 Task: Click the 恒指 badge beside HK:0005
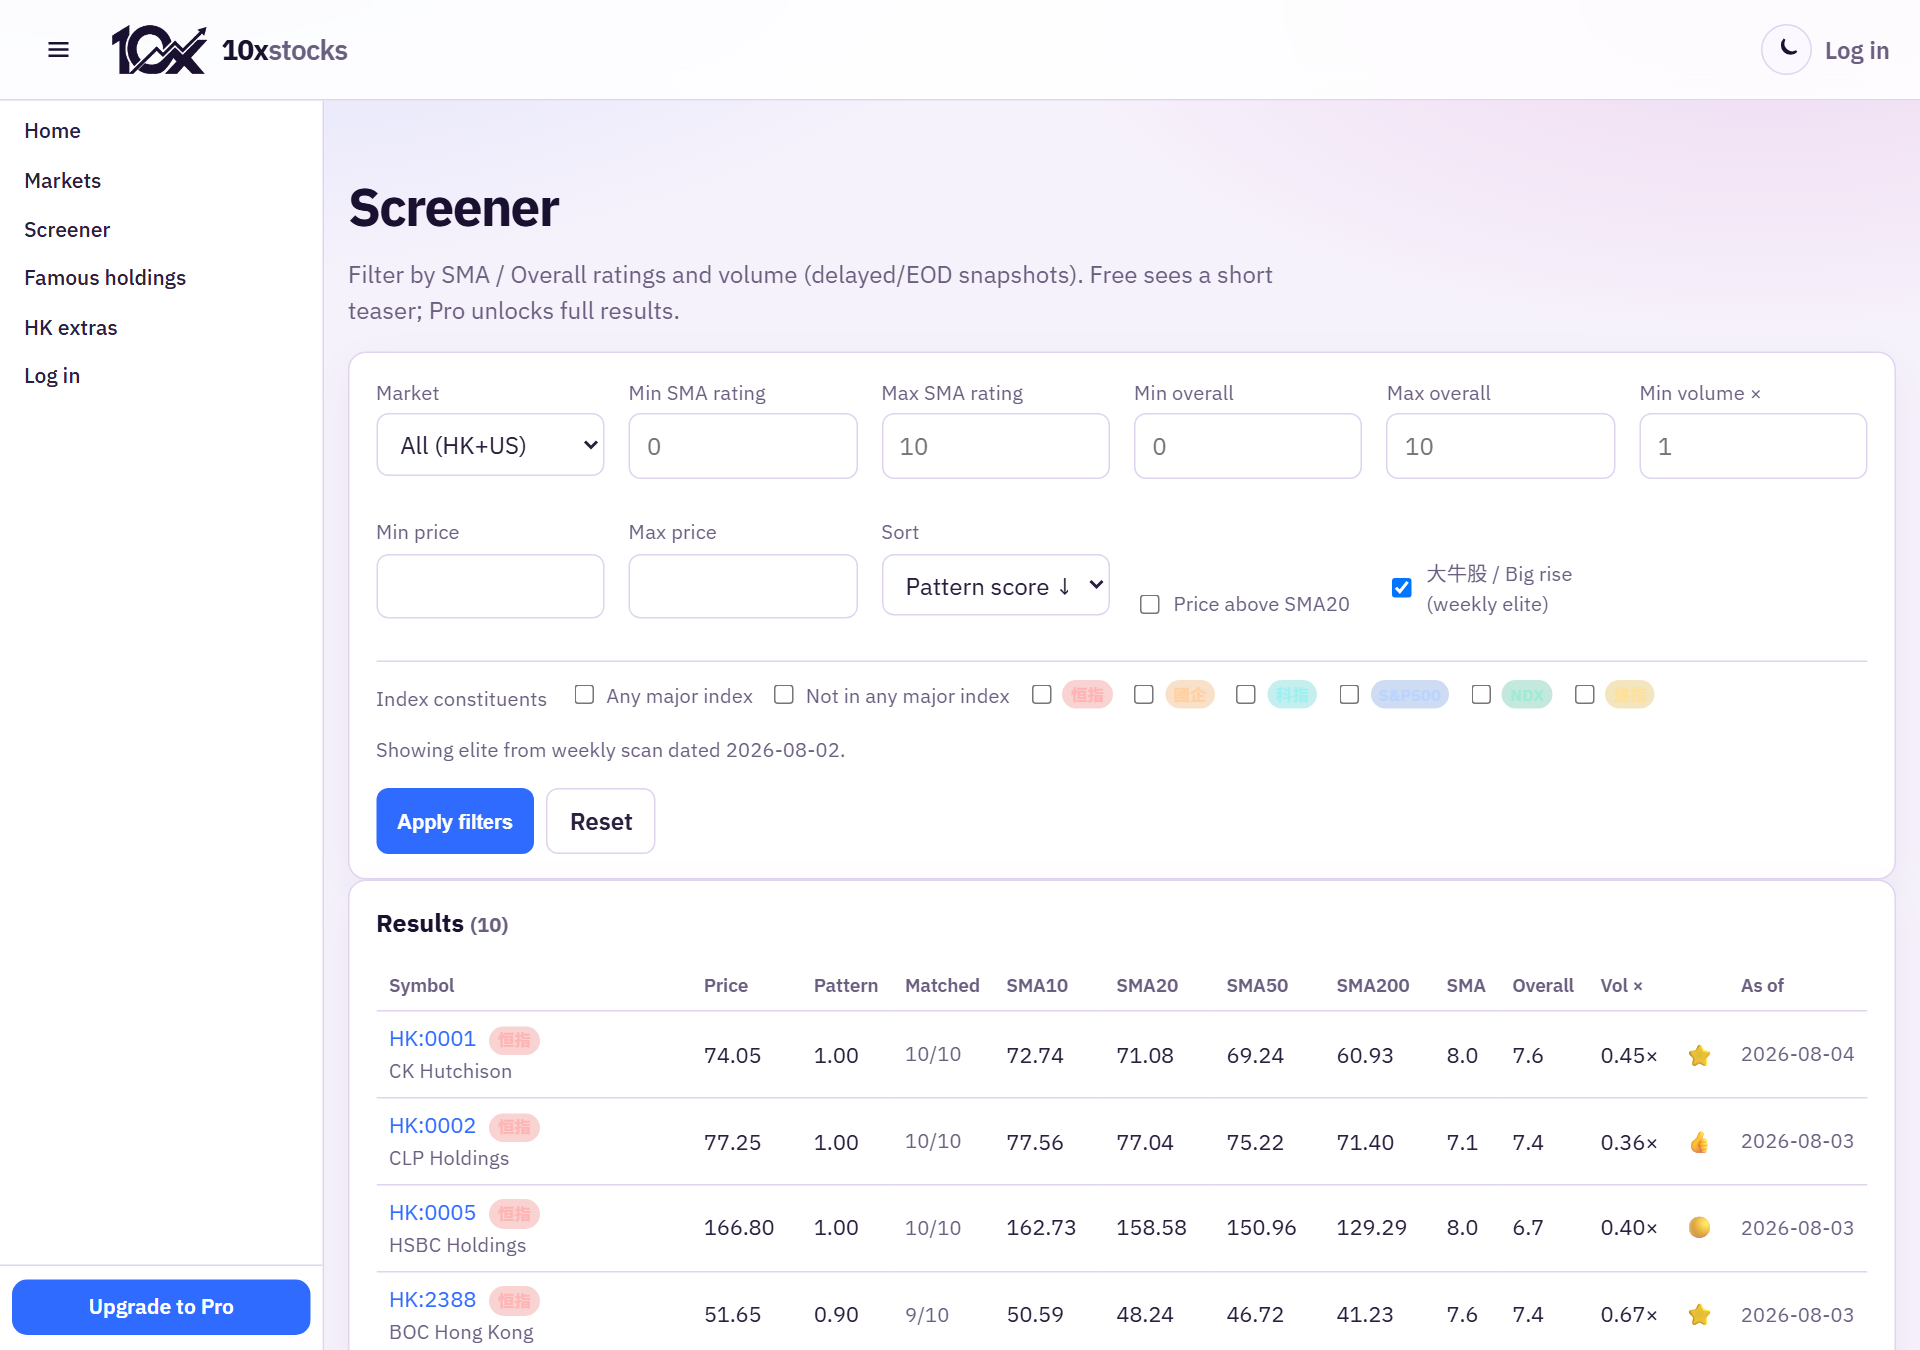(x=514, y=1214)
